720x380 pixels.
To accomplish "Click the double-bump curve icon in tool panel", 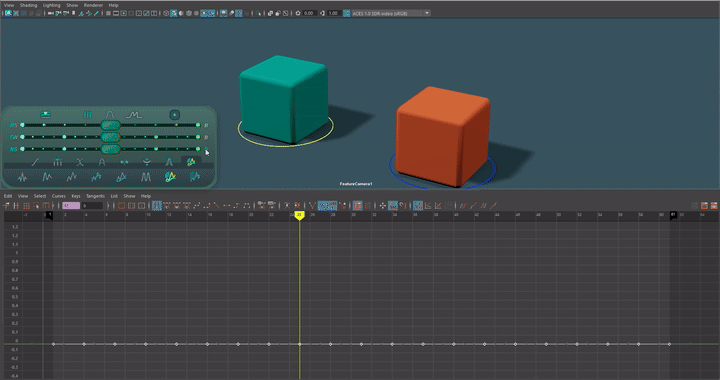I will [x=134, y=115].
